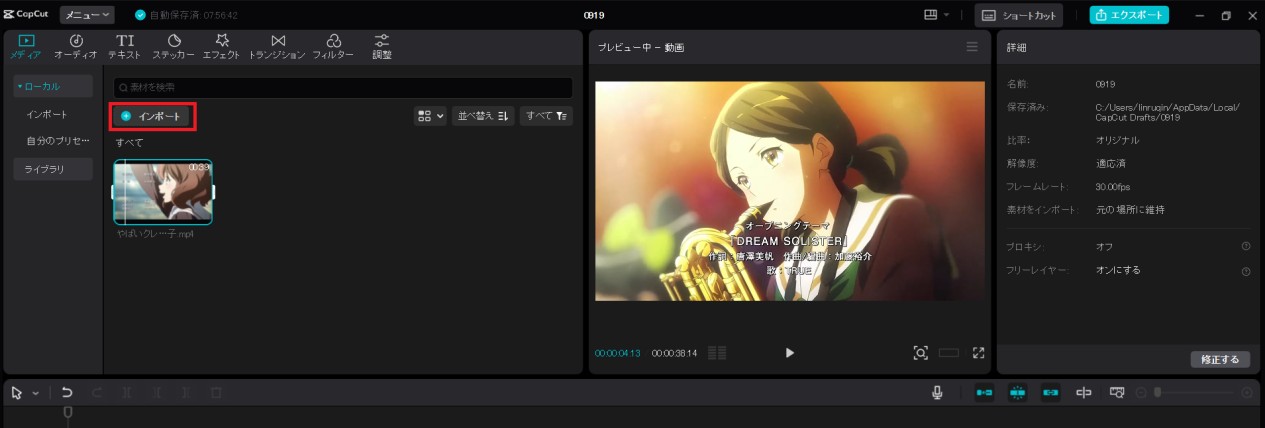This screenshot has width=1265, height=428.
Task: Open the すべて filter dropdown
Action: click(546, 116)
